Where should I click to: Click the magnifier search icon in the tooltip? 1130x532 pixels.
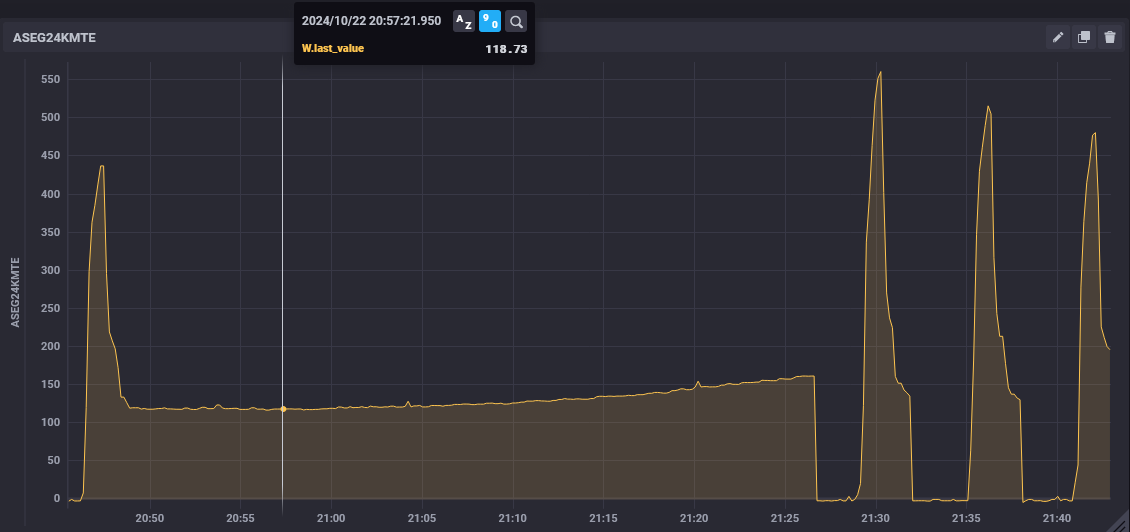515,21
